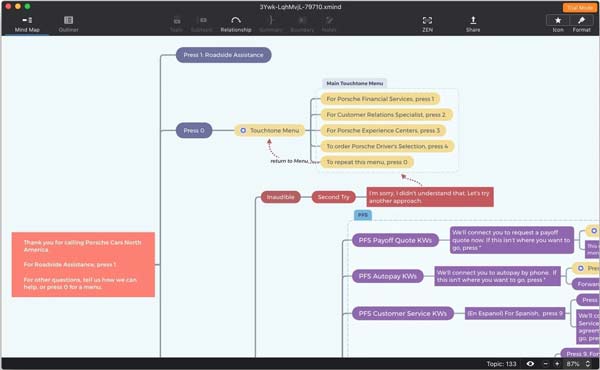600x370 pixels.
Task: Click radio marker on Touchtone Menu topic
Action: click(x=243, y=130)
